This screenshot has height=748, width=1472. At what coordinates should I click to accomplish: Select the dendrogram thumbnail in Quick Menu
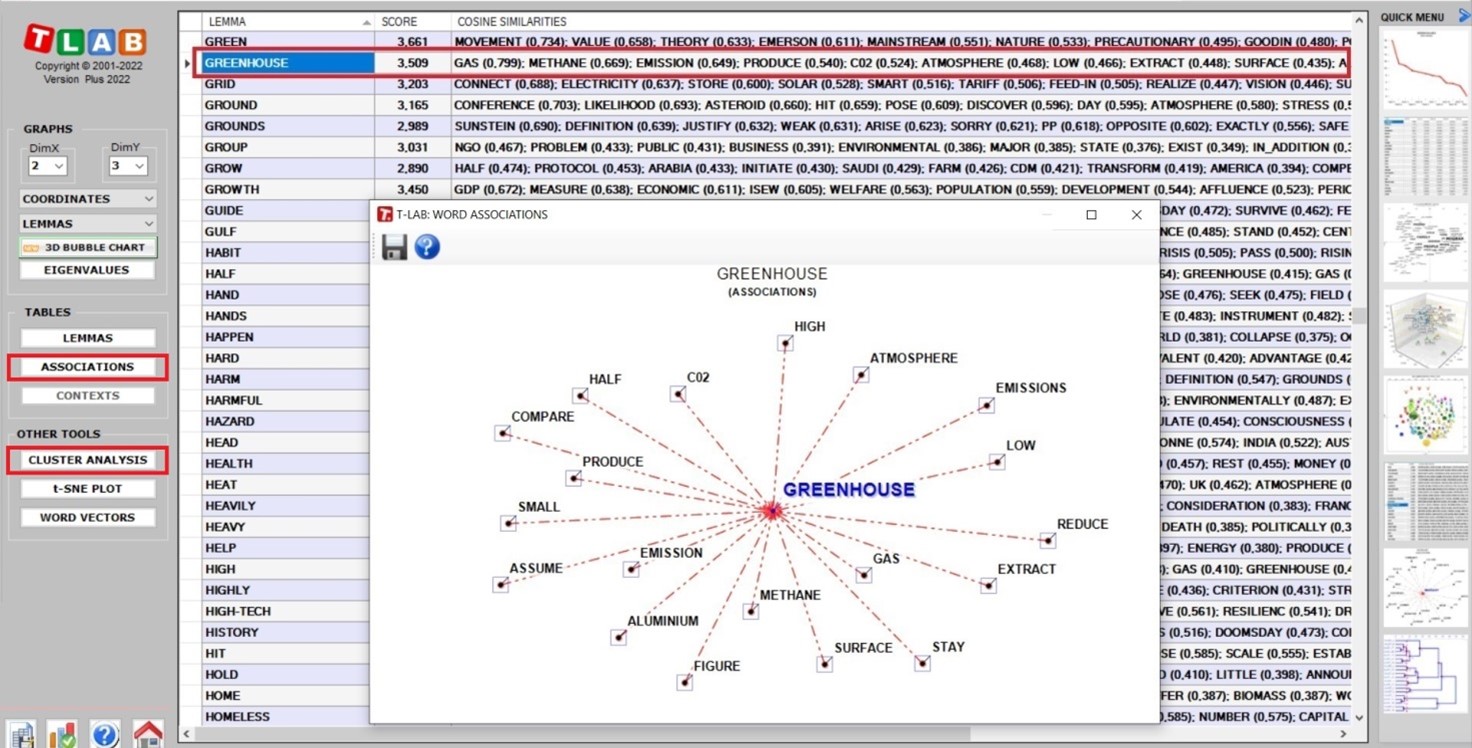[x=1425, y=676]
